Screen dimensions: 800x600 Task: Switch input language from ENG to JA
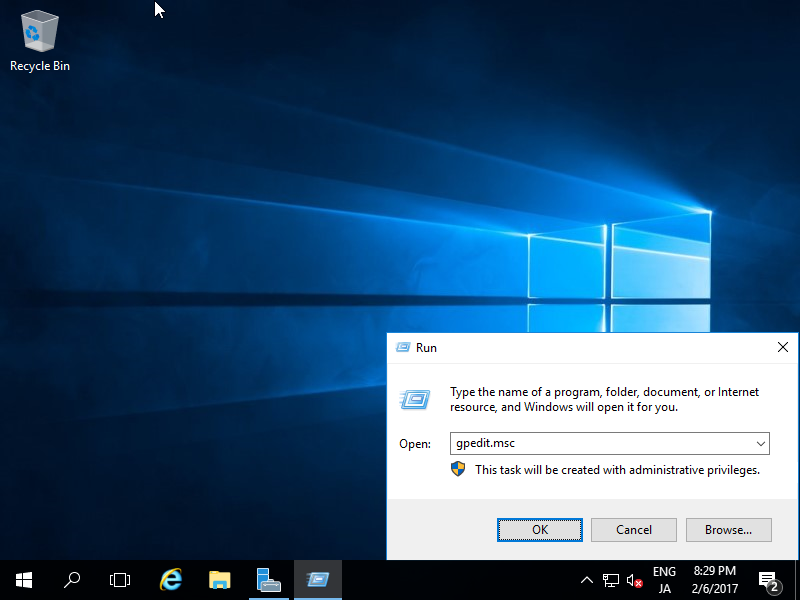point(664,580)
